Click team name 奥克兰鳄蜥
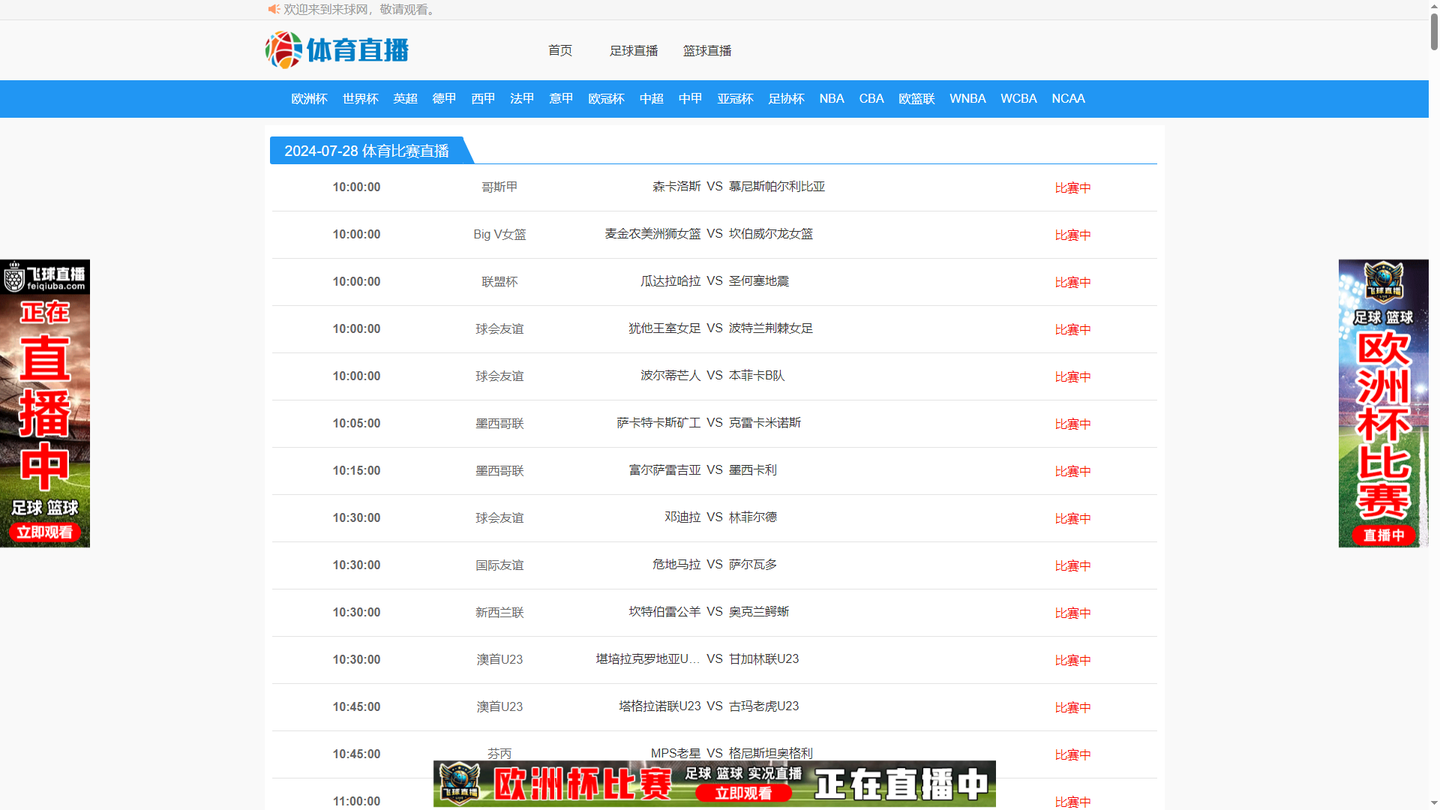 coord(759,611)
